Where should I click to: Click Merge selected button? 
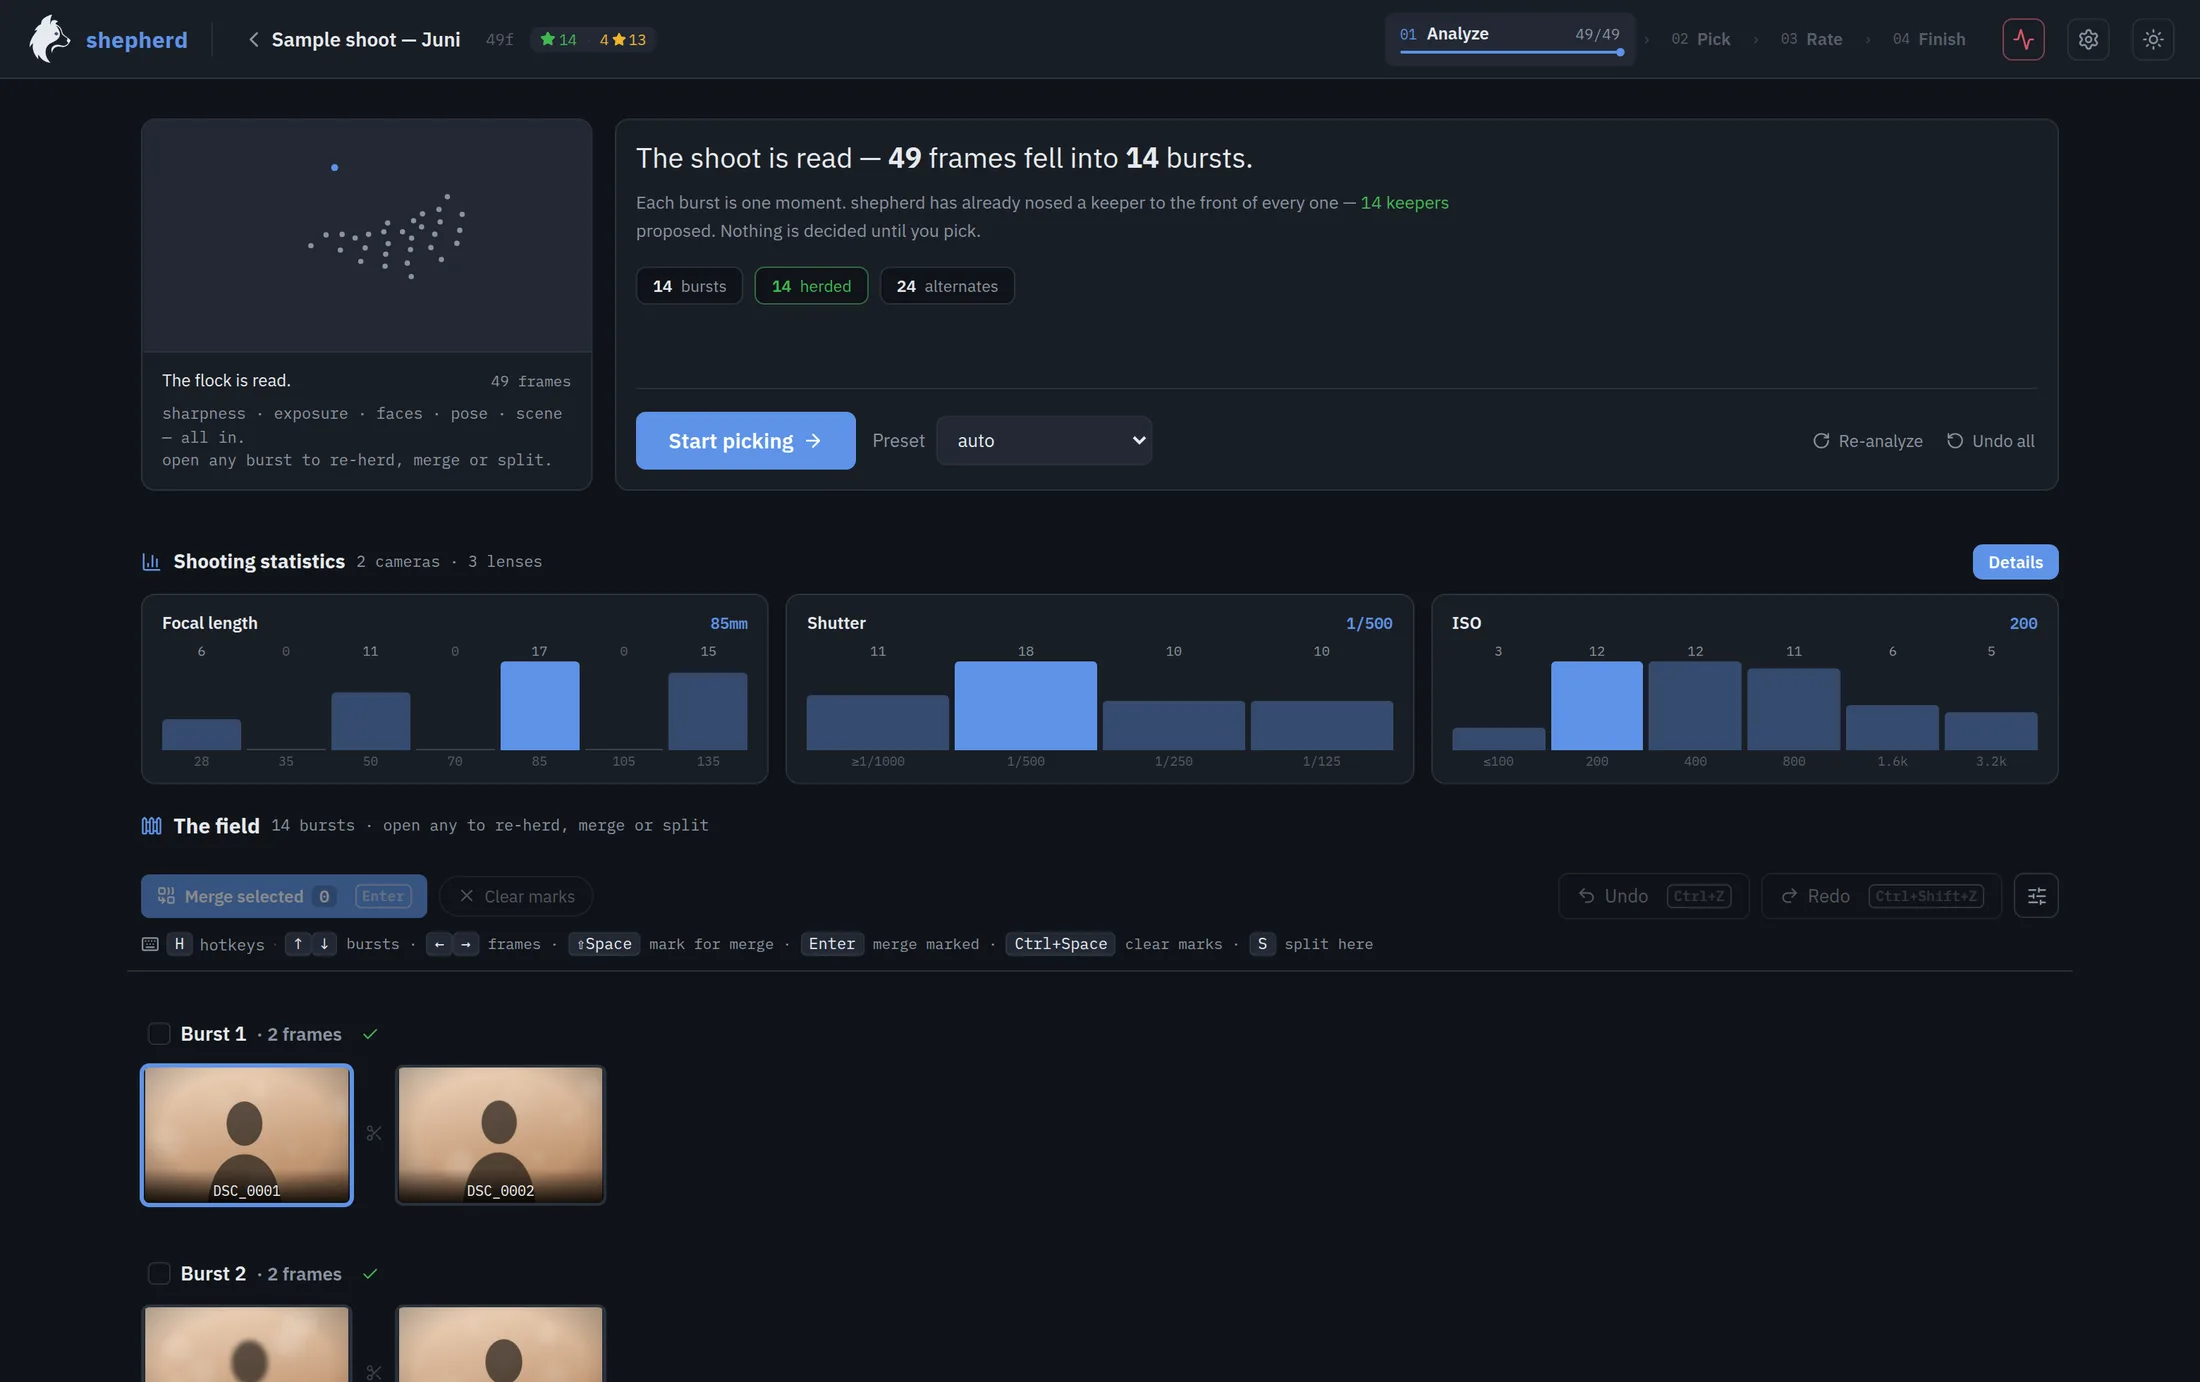(x=284, y=896)
